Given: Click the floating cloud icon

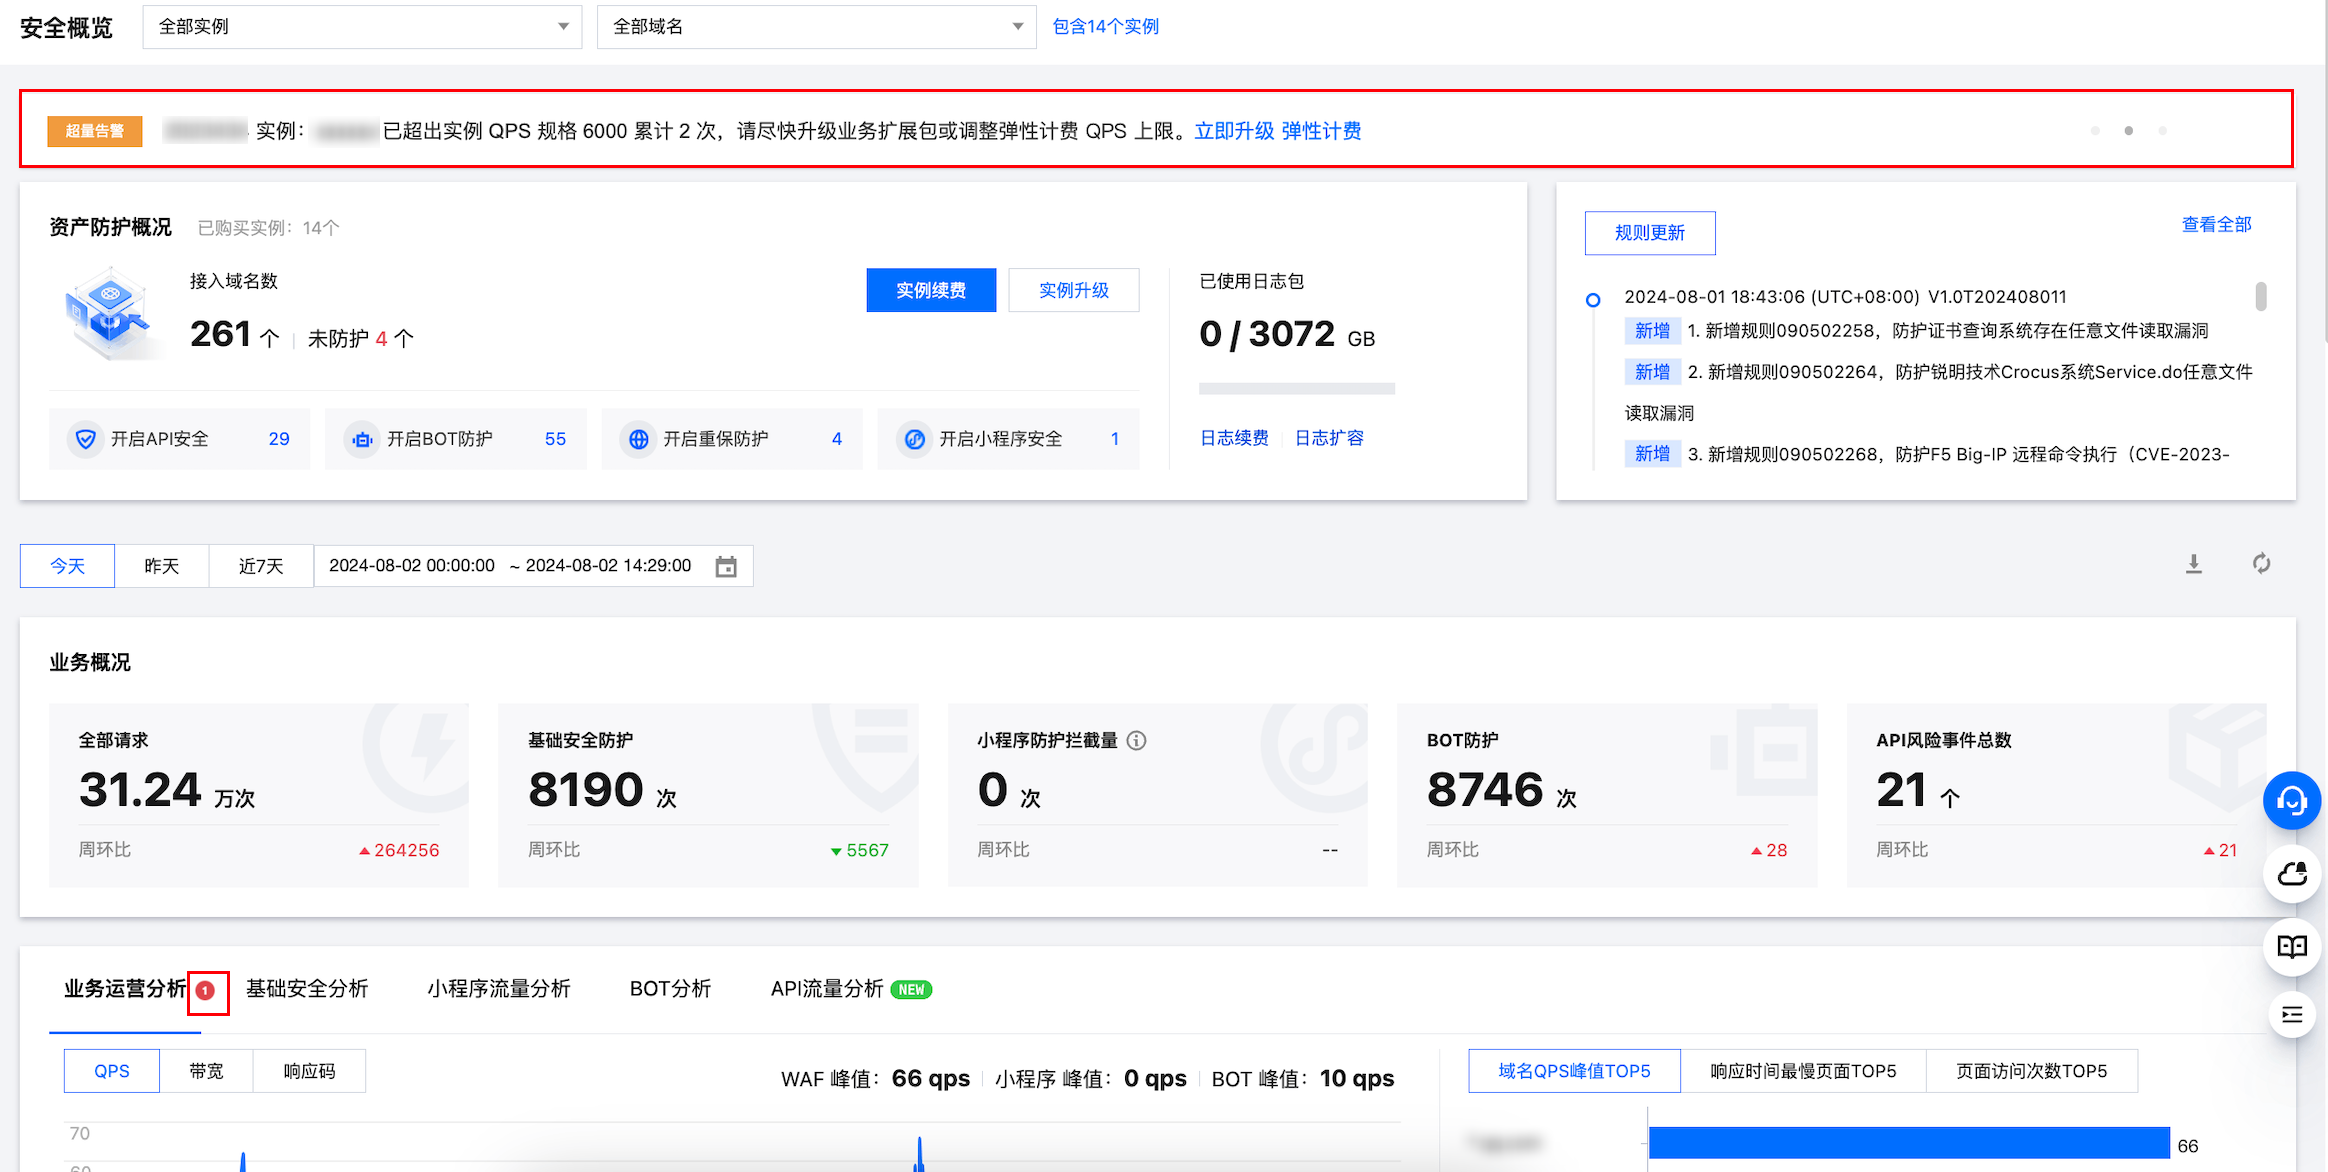Looking at the screenshot, I should pos(2291,874).
